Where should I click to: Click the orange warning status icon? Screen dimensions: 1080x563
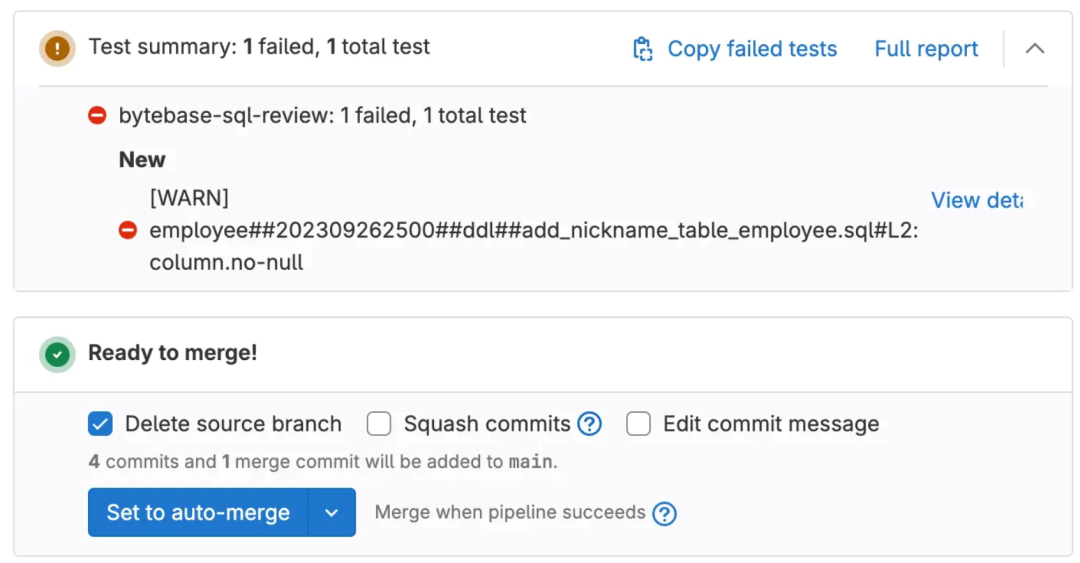pos(57,48)
